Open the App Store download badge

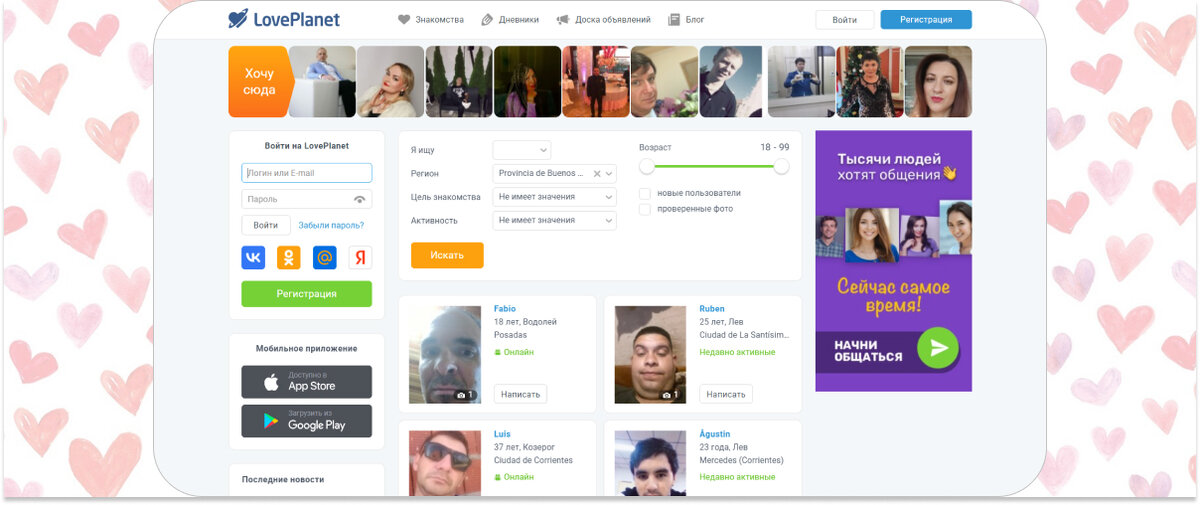point(307,382)
